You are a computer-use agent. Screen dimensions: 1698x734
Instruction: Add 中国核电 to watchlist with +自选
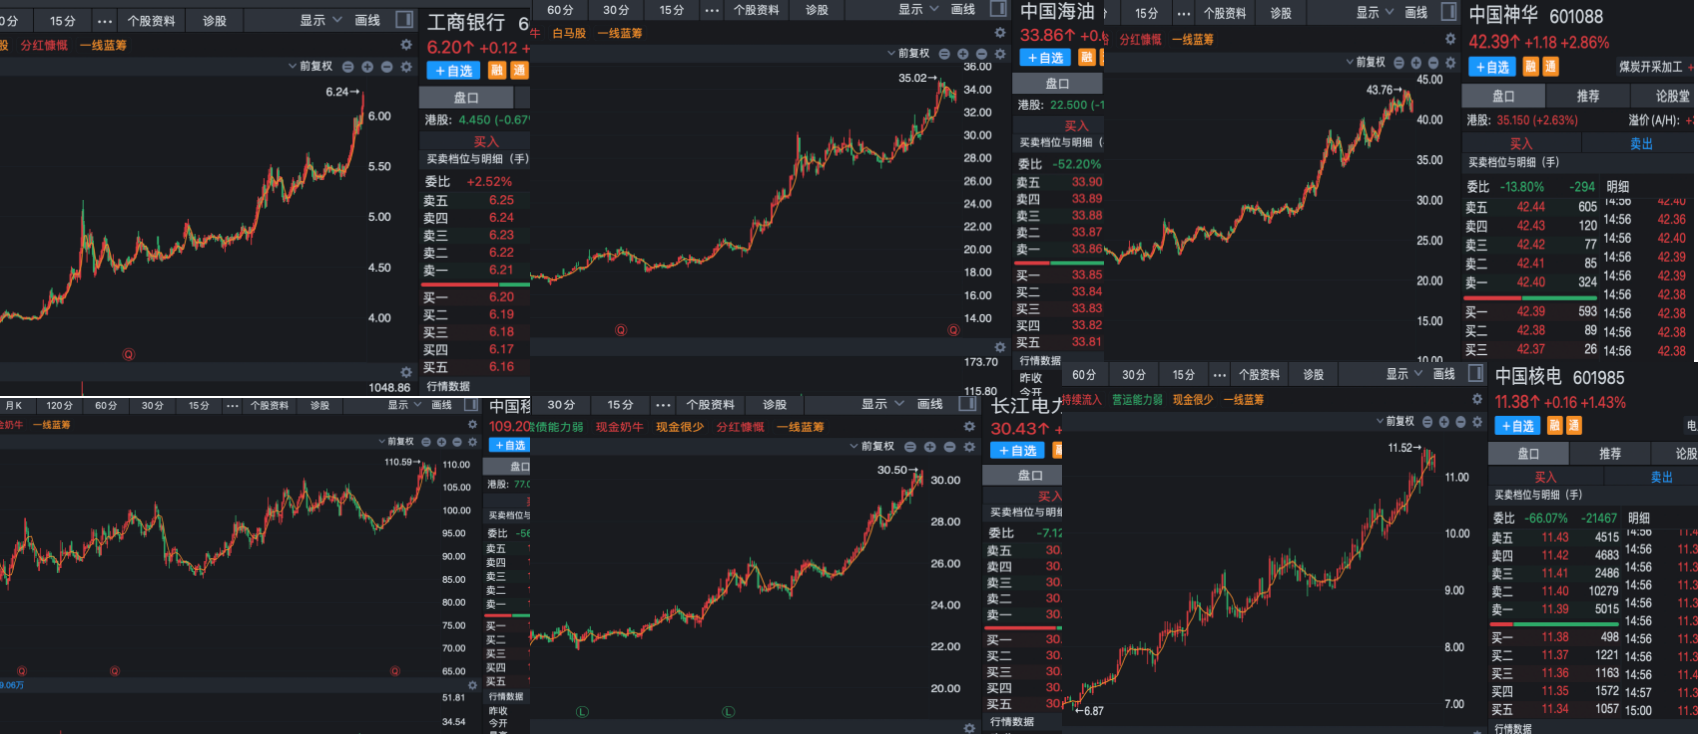pyautogui.click(x=1518, y=426)
